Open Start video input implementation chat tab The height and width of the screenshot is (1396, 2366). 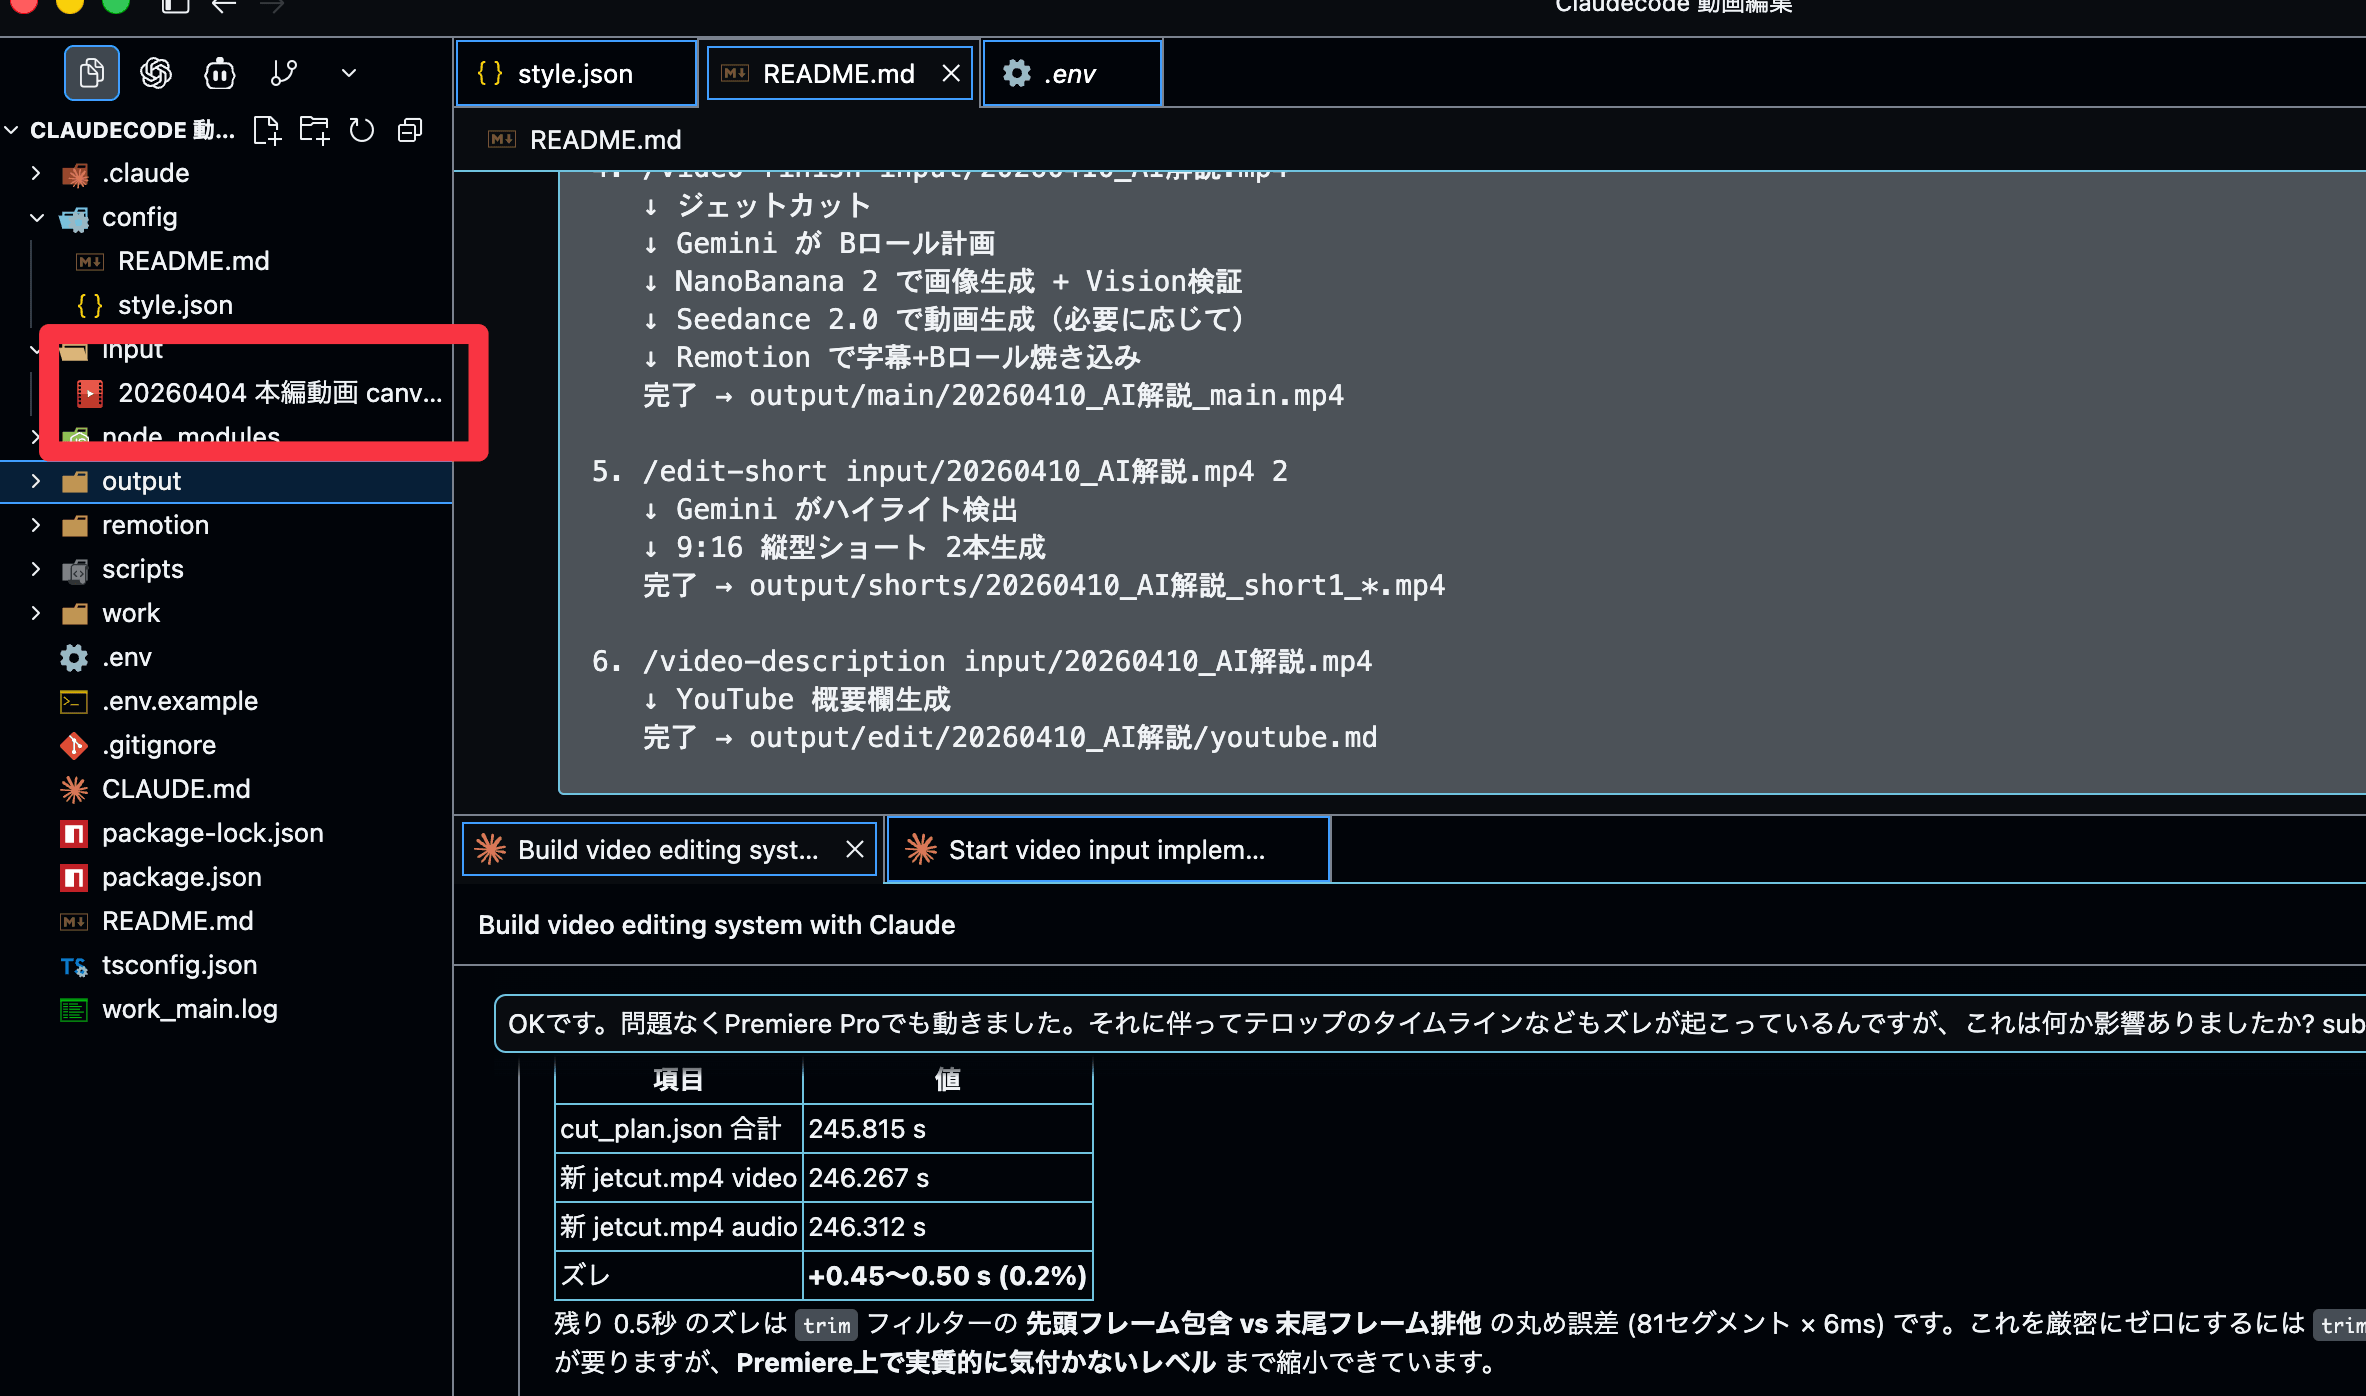(1106, 850)
